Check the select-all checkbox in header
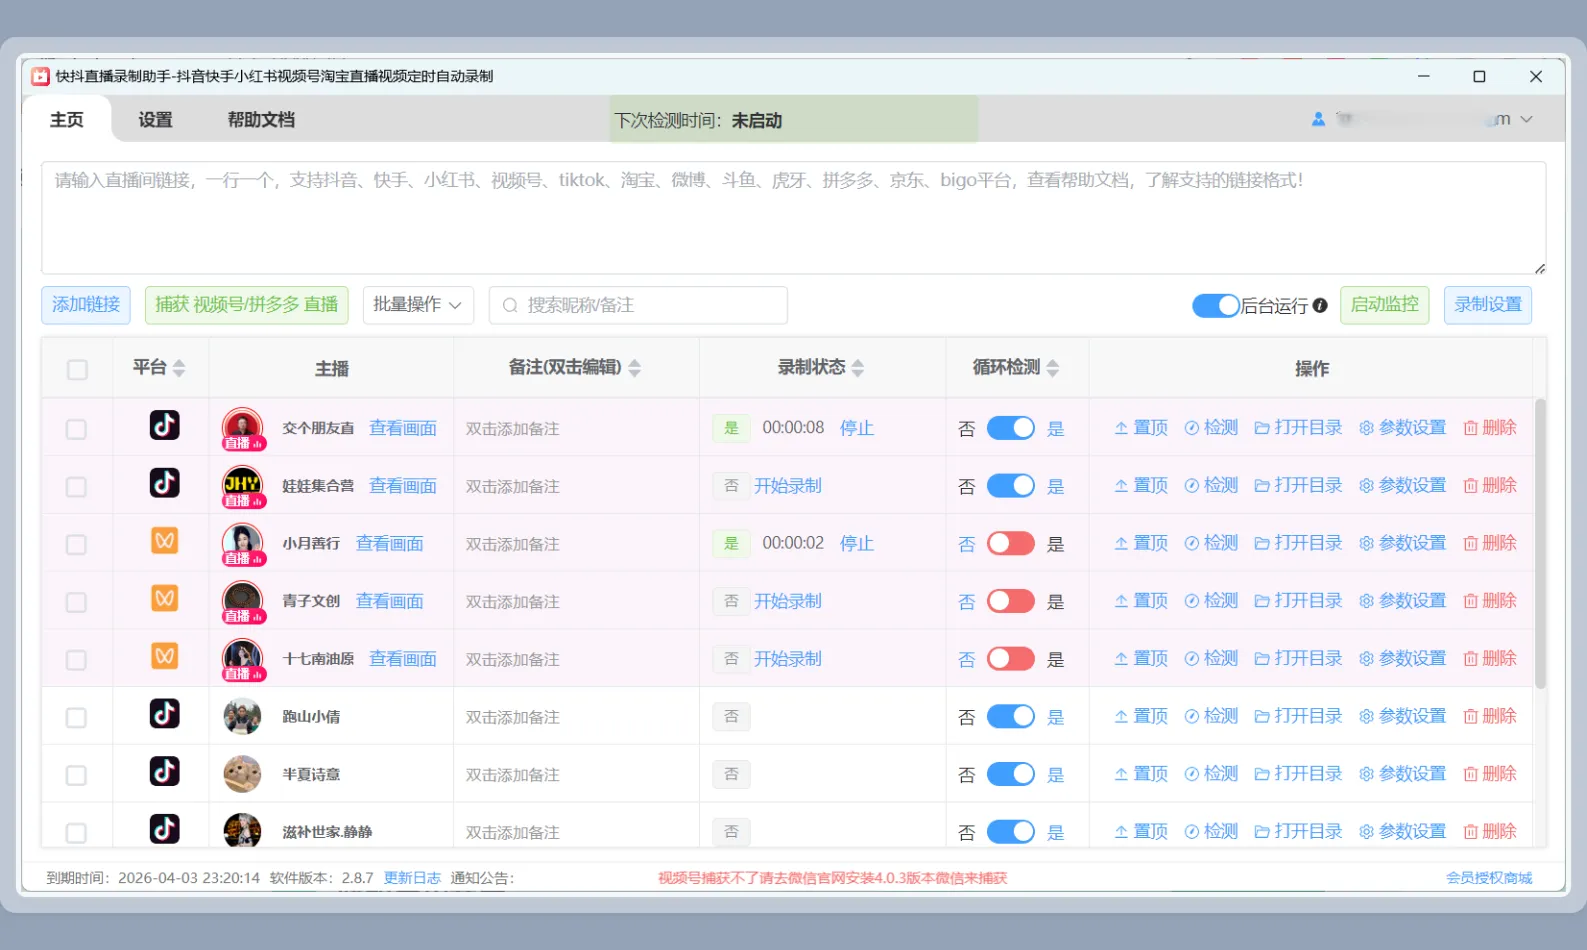 tap(77, 369)
